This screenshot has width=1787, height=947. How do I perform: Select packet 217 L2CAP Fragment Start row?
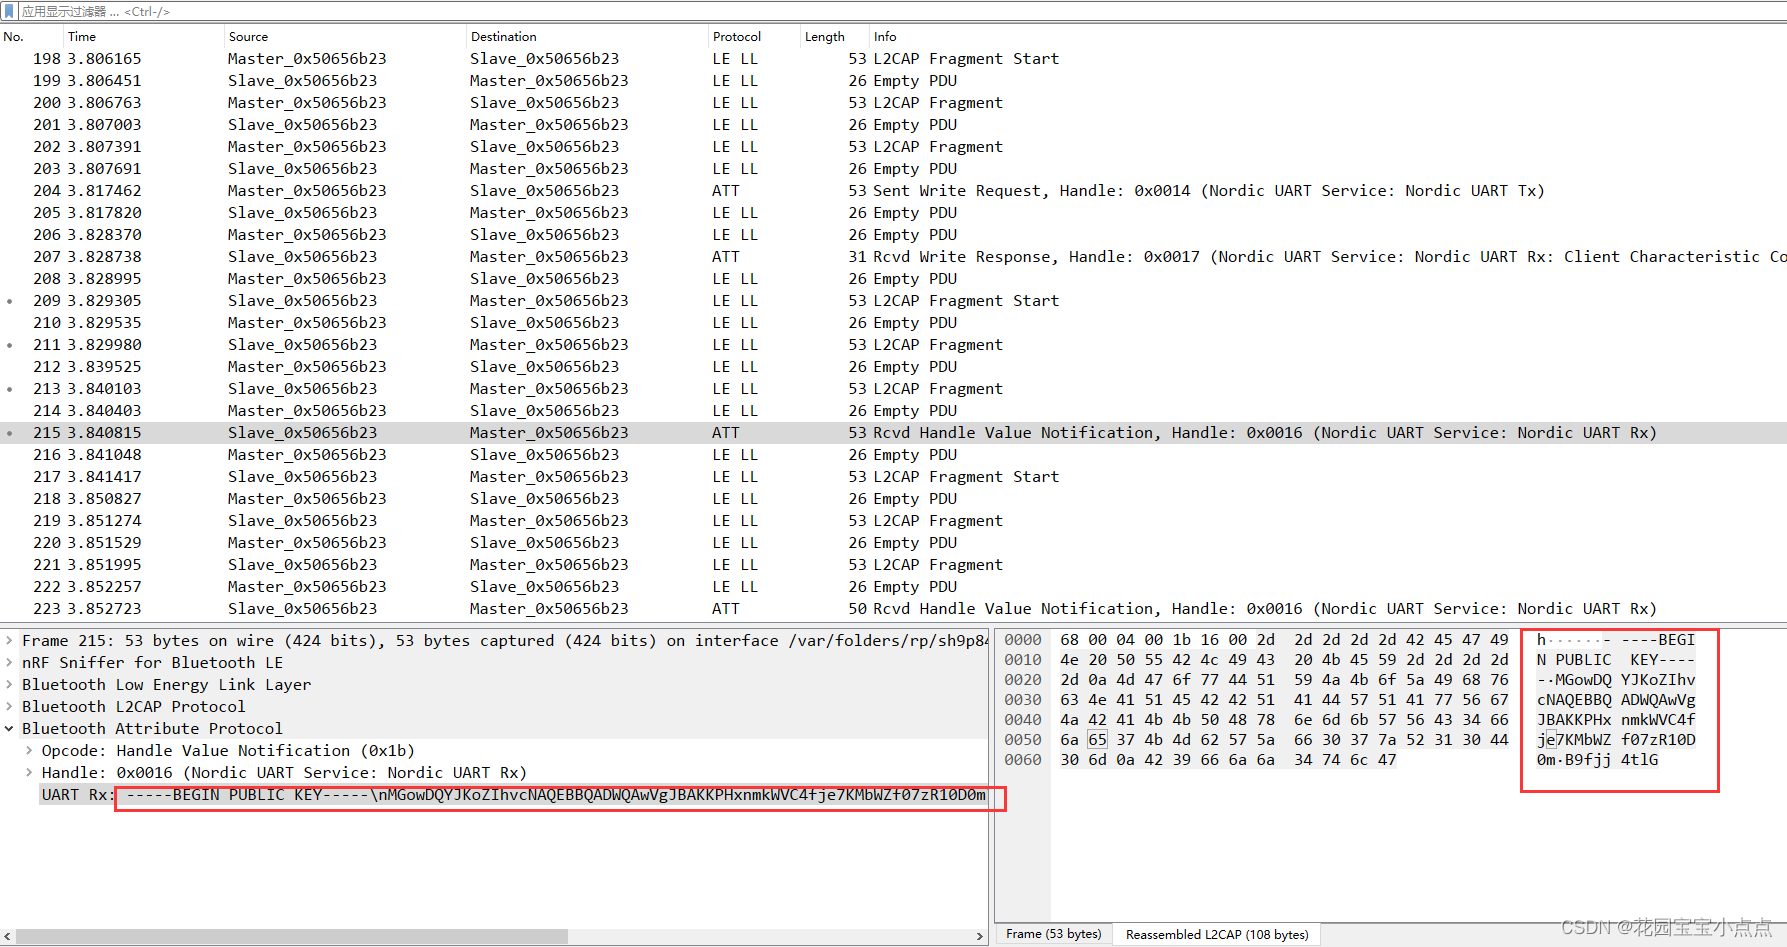point(893,477)
